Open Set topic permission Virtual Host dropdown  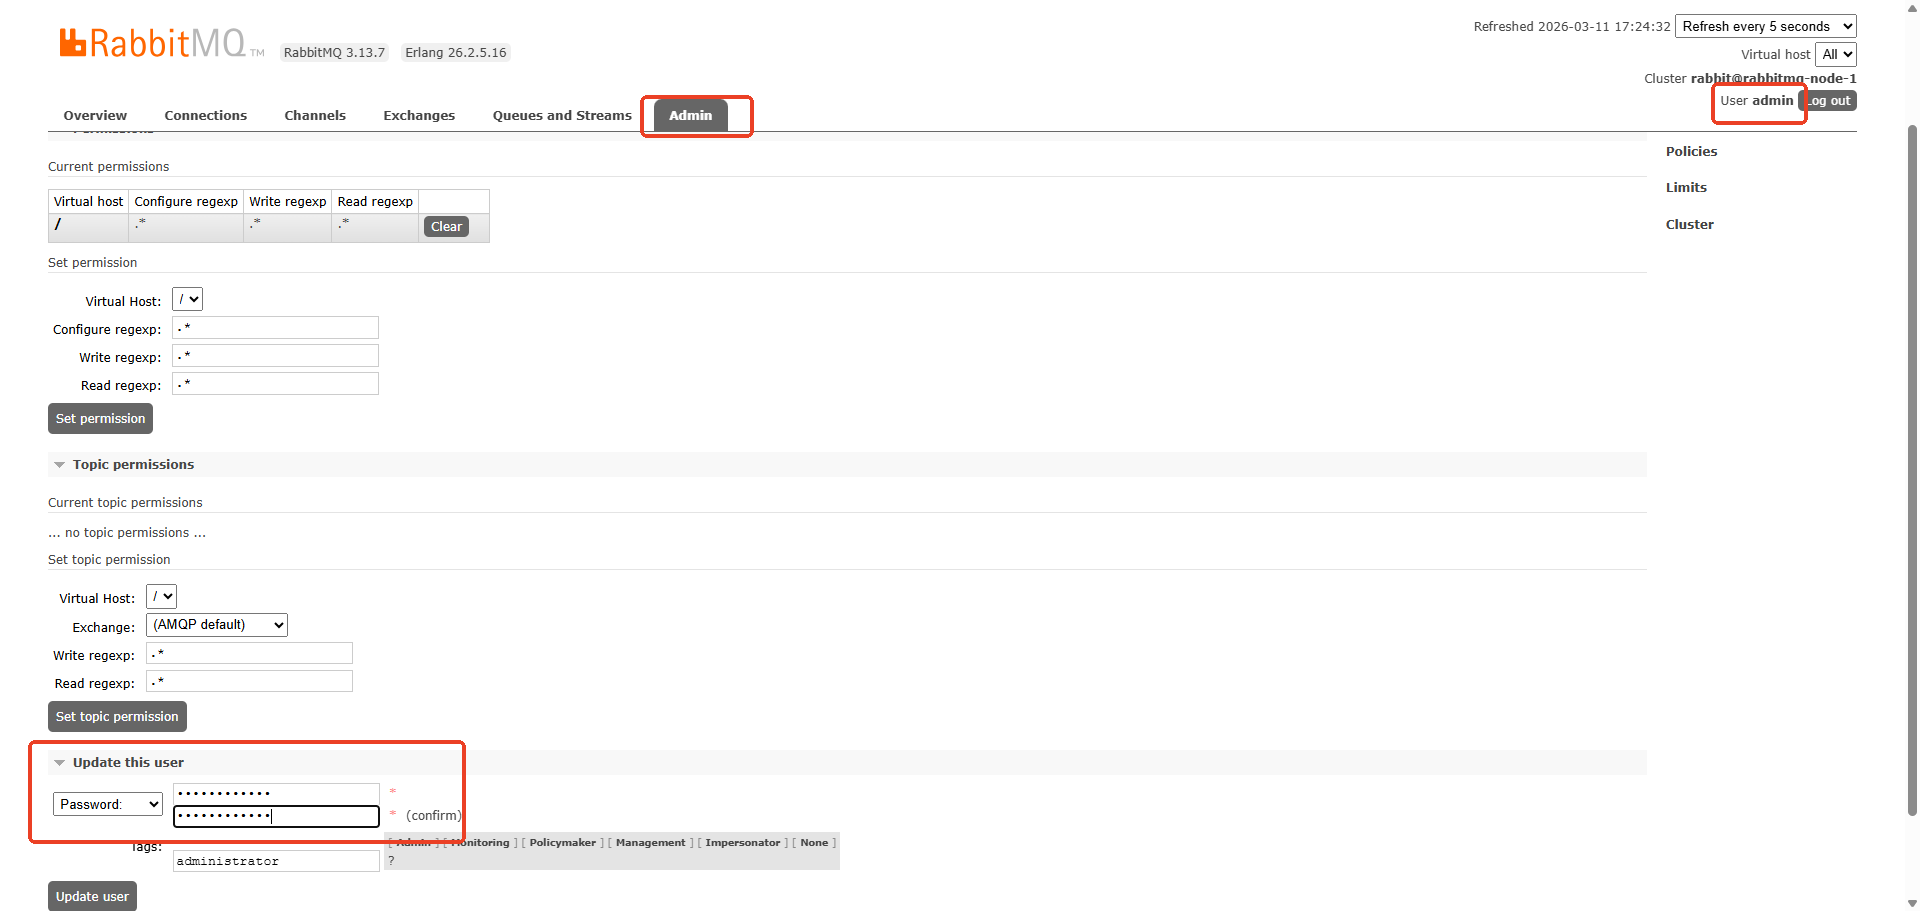[x=162, y=596]
